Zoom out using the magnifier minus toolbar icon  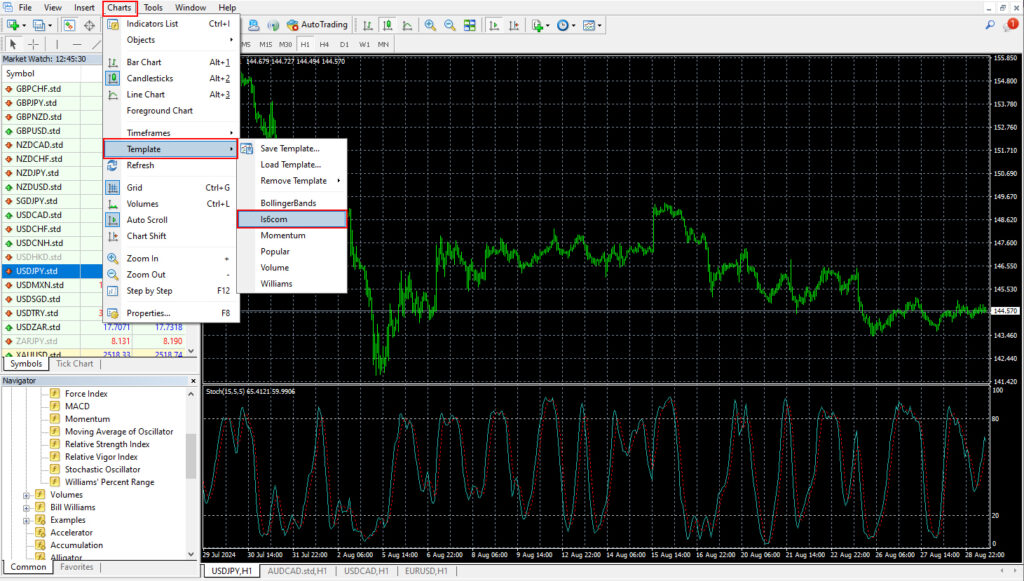pyautogui.click(x=450, y=25)
